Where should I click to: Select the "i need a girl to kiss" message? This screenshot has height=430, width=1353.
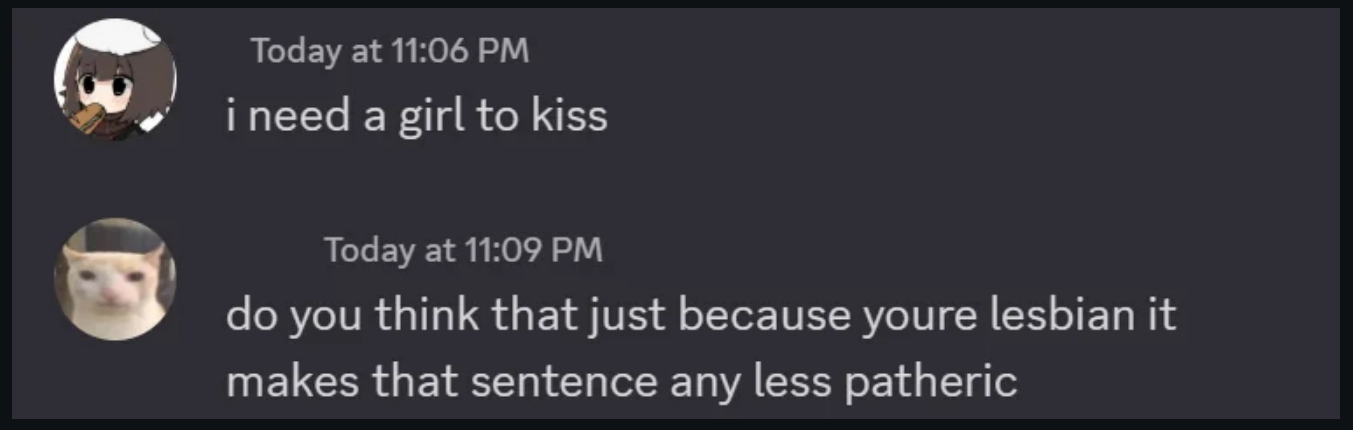click(x=416, y=116)
